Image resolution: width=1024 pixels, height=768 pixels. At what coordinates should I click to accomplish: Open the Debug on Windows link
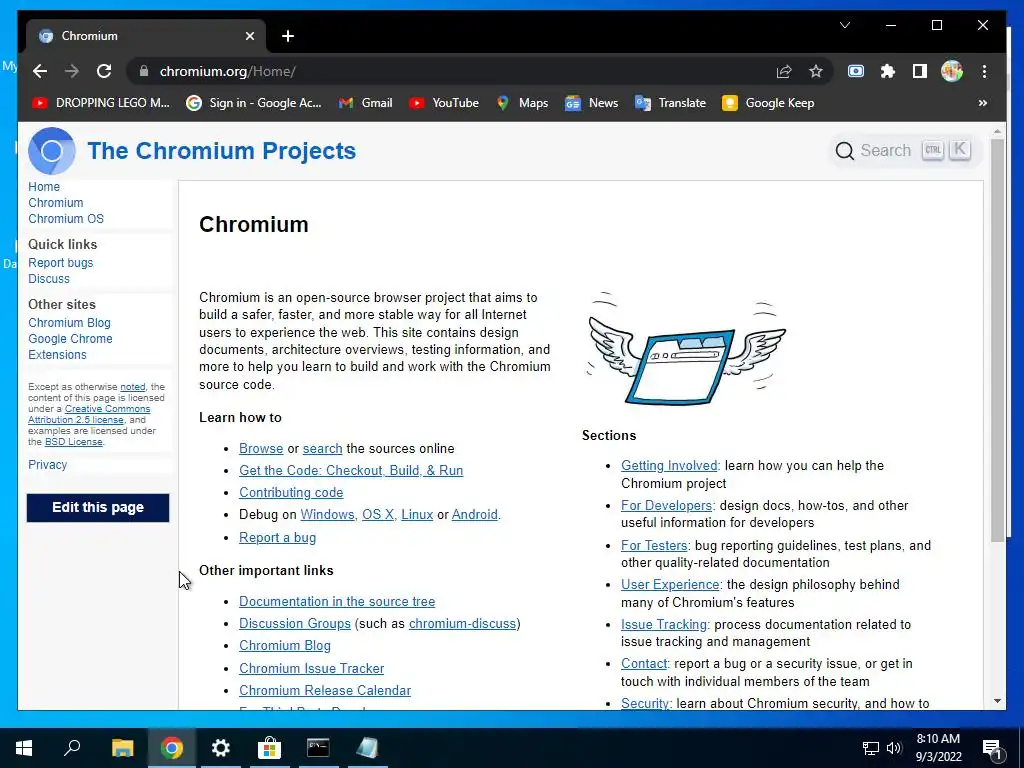[x=327, y=515]
